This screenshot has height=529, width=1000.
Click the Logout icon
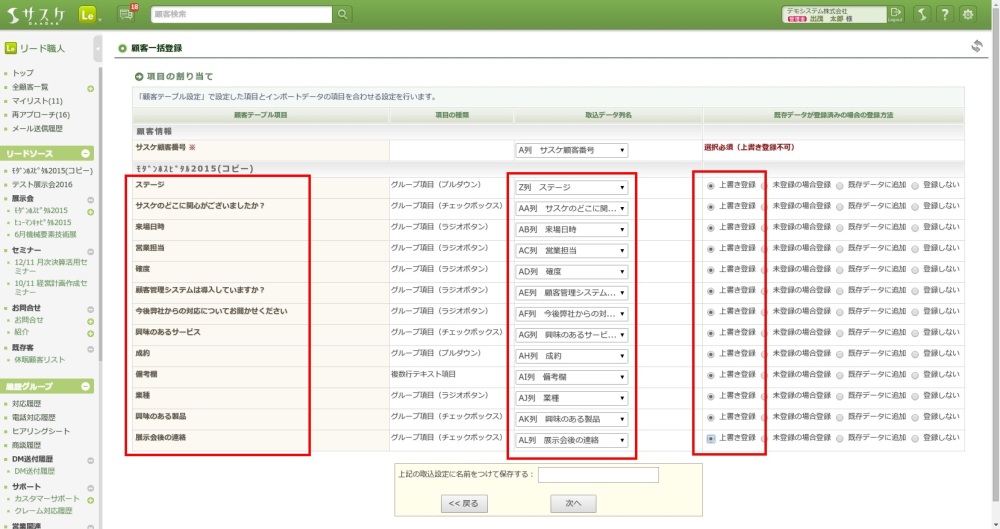(895, 14)
